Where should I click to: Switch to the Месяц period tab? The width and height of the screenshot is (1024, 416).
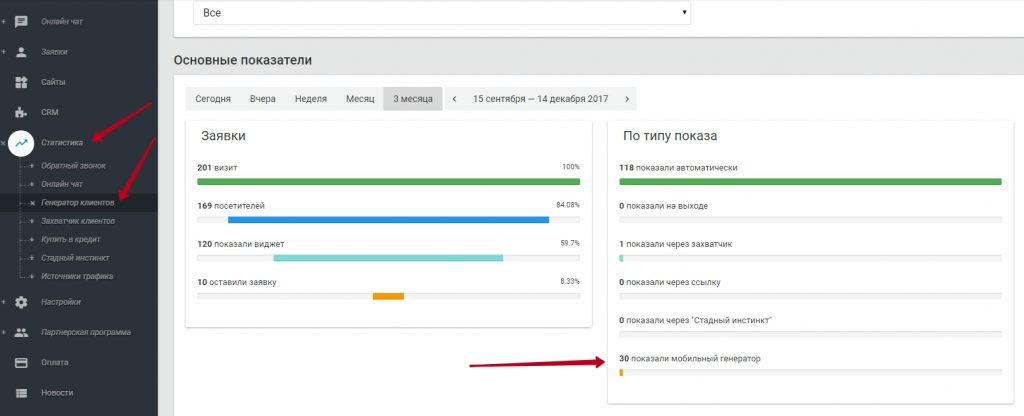[x=360, y=99]
